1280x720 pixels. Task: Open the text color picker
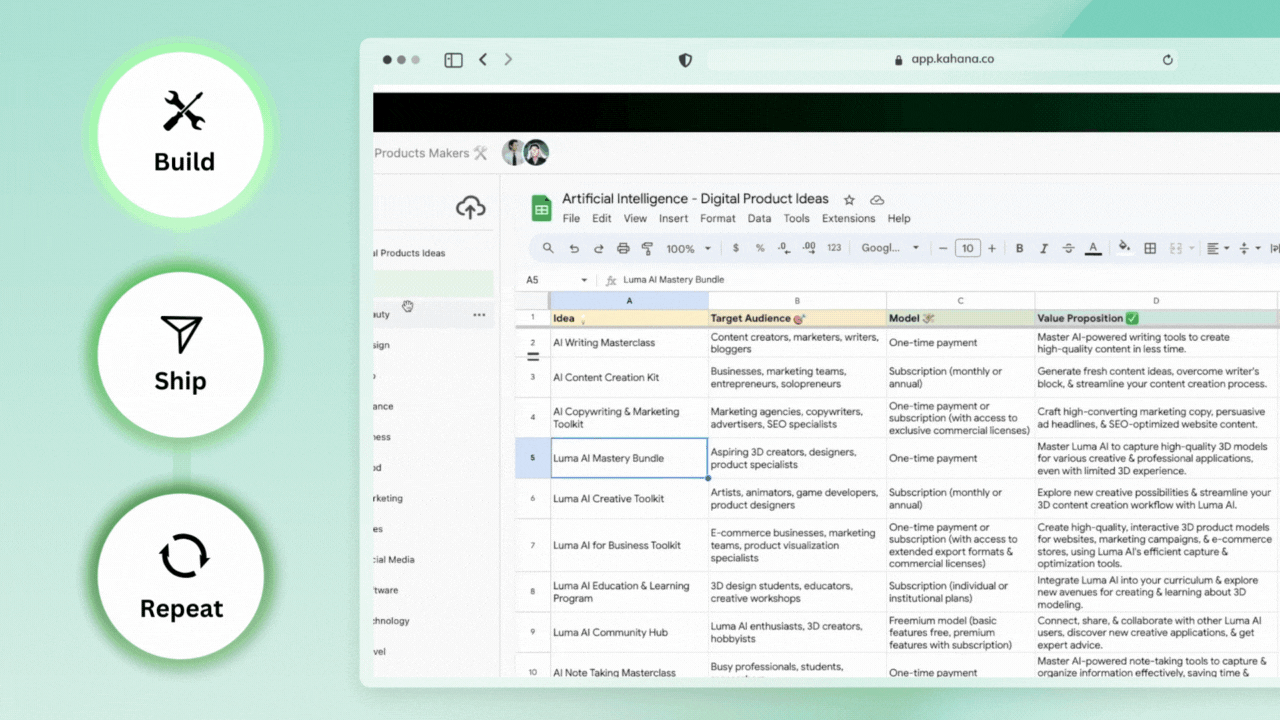[1093, 248]
